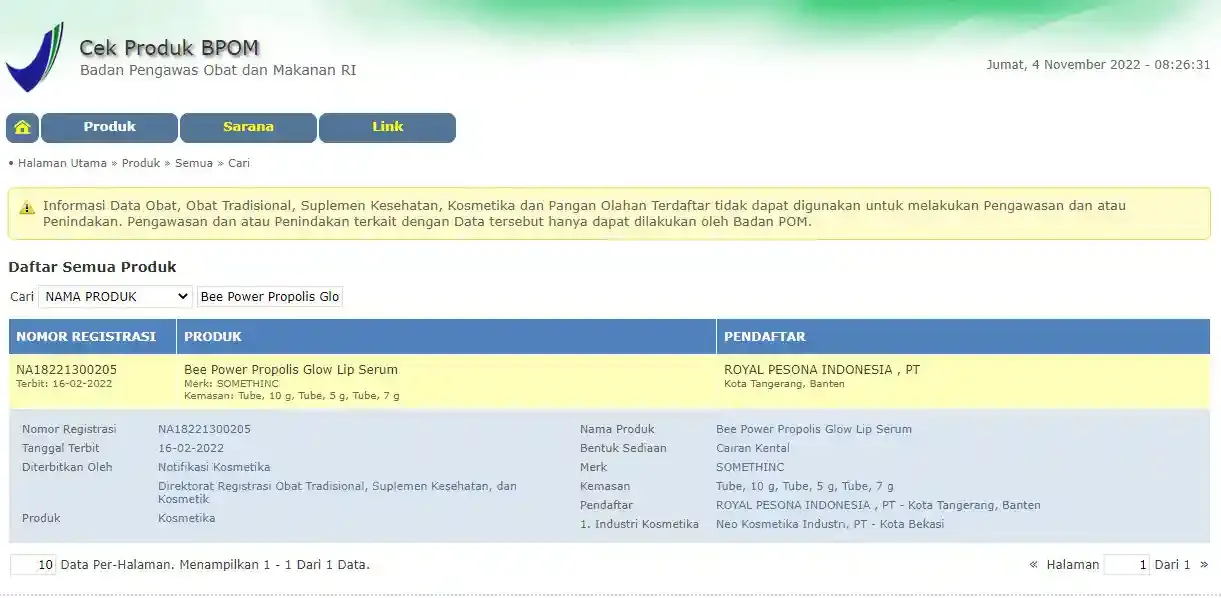Image resolution: width=1221 pixels, height=598 pixels.
Task: Click ROYAL PESONA INDONESIA , PT in yellow row
Action: tap(822, 370)
